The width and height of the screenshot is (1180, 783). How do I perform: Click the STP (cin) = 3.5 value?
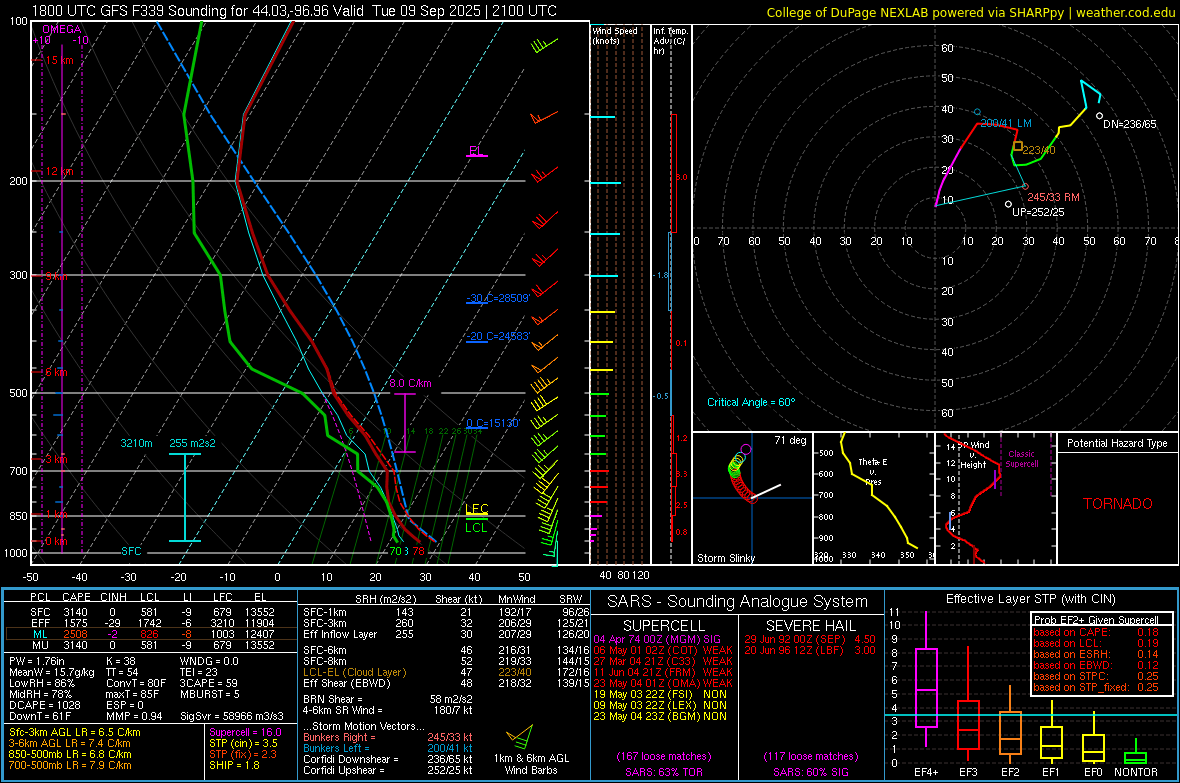click(x=243, y=743)
